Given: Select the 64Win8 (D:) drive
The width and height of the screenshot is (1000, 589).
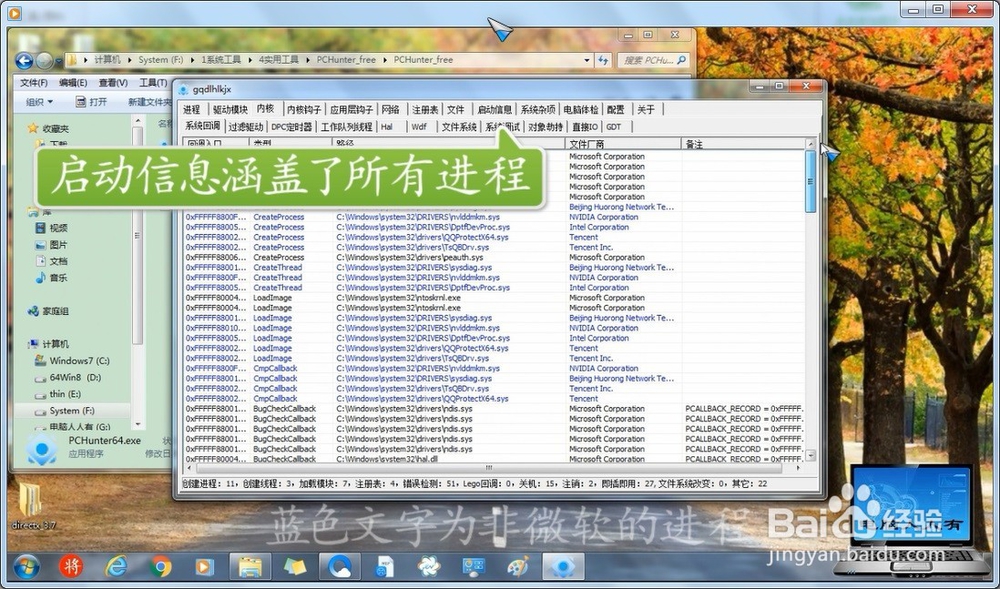Looking at the screenshot, I should point(68,377).
